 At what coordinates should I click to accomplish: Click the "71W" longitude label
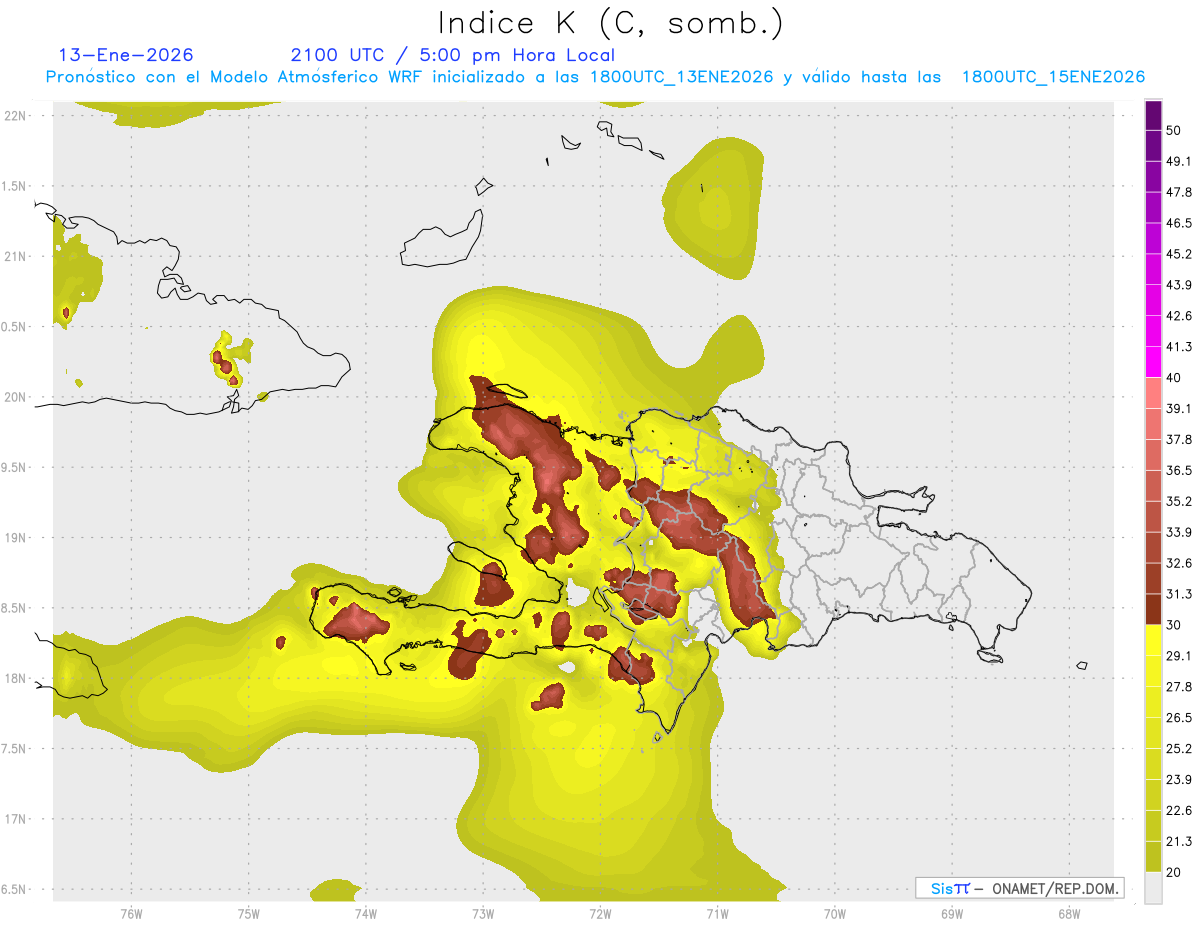717,913
